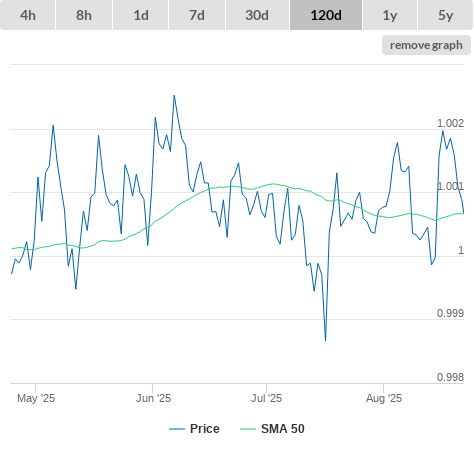Viewport: 474px width, 455px height.
Task: Click the lowest price dip in July
Action: [x=325, y=340]
